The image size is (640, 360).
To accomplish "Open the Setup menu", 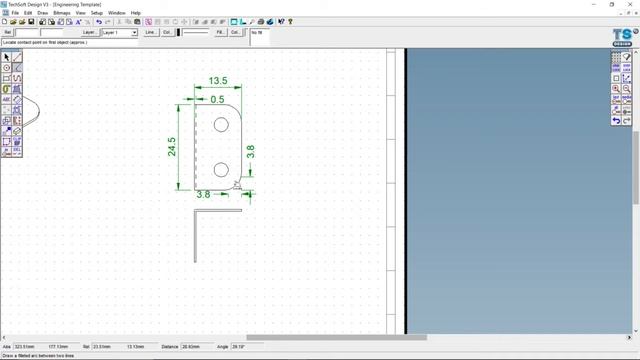I will point(96,13).
